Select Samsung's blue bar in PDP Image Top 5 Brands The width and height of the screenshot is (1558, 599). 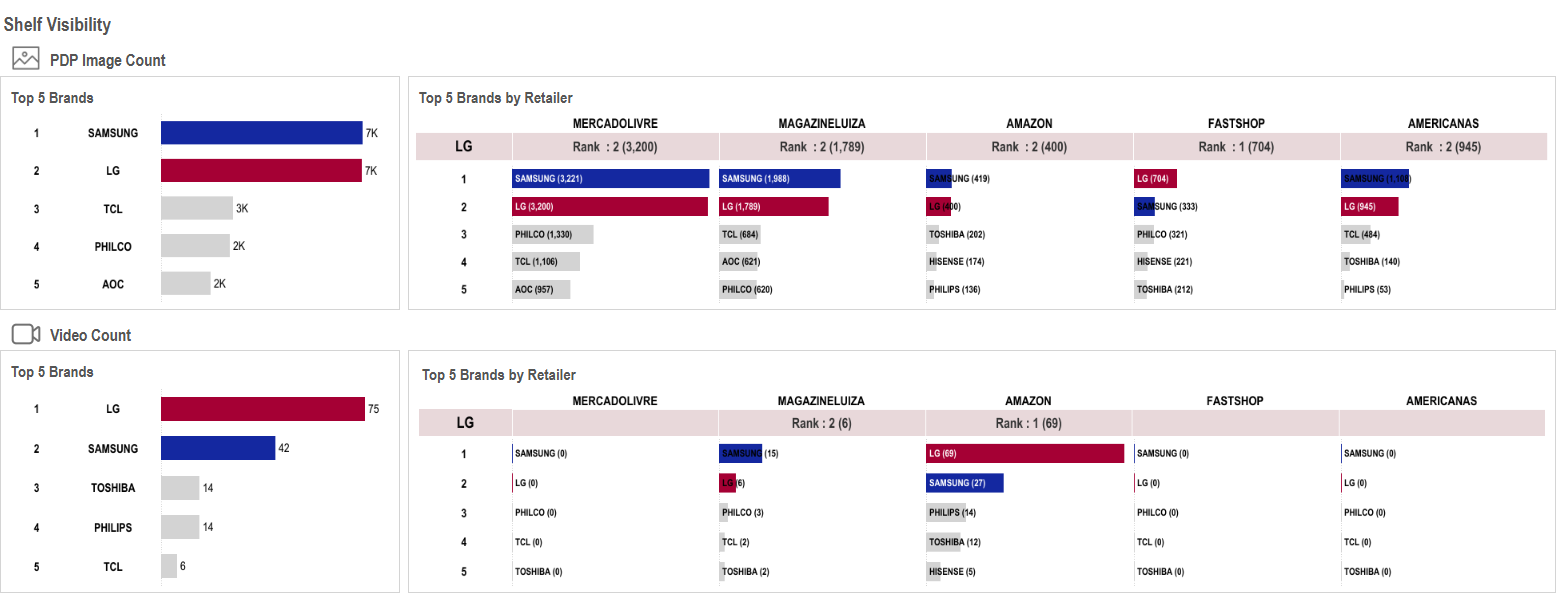pos(261,133)
